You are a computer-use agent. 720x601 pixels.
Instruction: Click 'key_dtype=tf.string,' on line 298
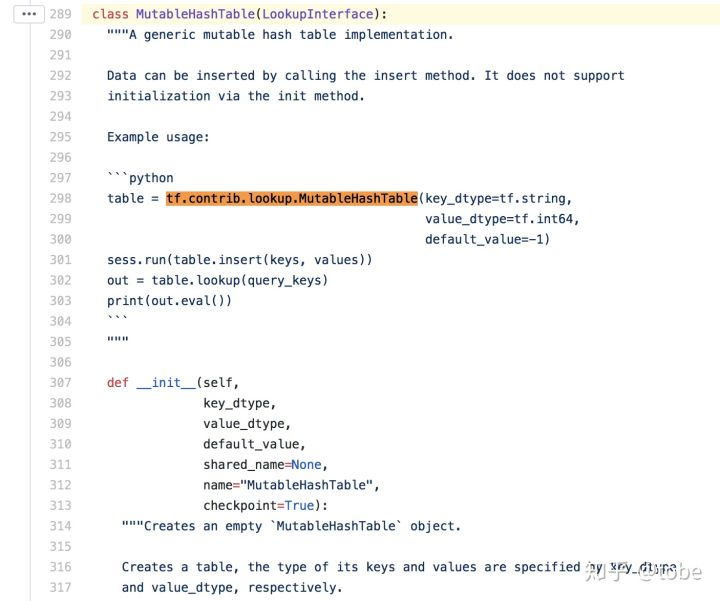coord(498,199)
